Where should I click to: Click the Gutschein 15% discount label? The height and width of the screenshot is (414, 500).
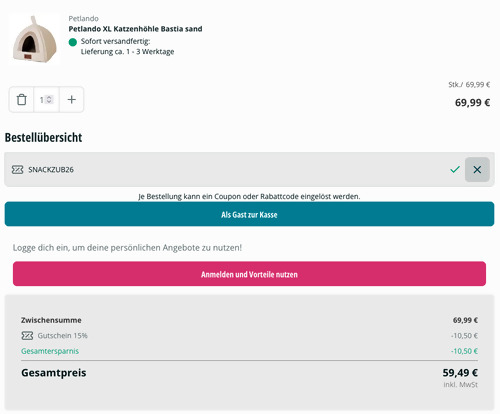pos(62,336)
